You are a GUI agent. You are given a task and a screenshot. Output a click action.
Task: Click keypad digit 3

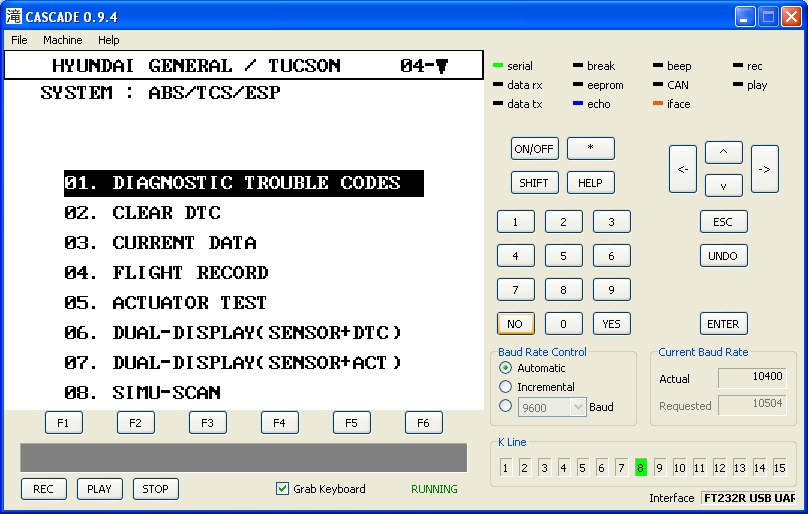pyautogui.click(x=611, y=222)
